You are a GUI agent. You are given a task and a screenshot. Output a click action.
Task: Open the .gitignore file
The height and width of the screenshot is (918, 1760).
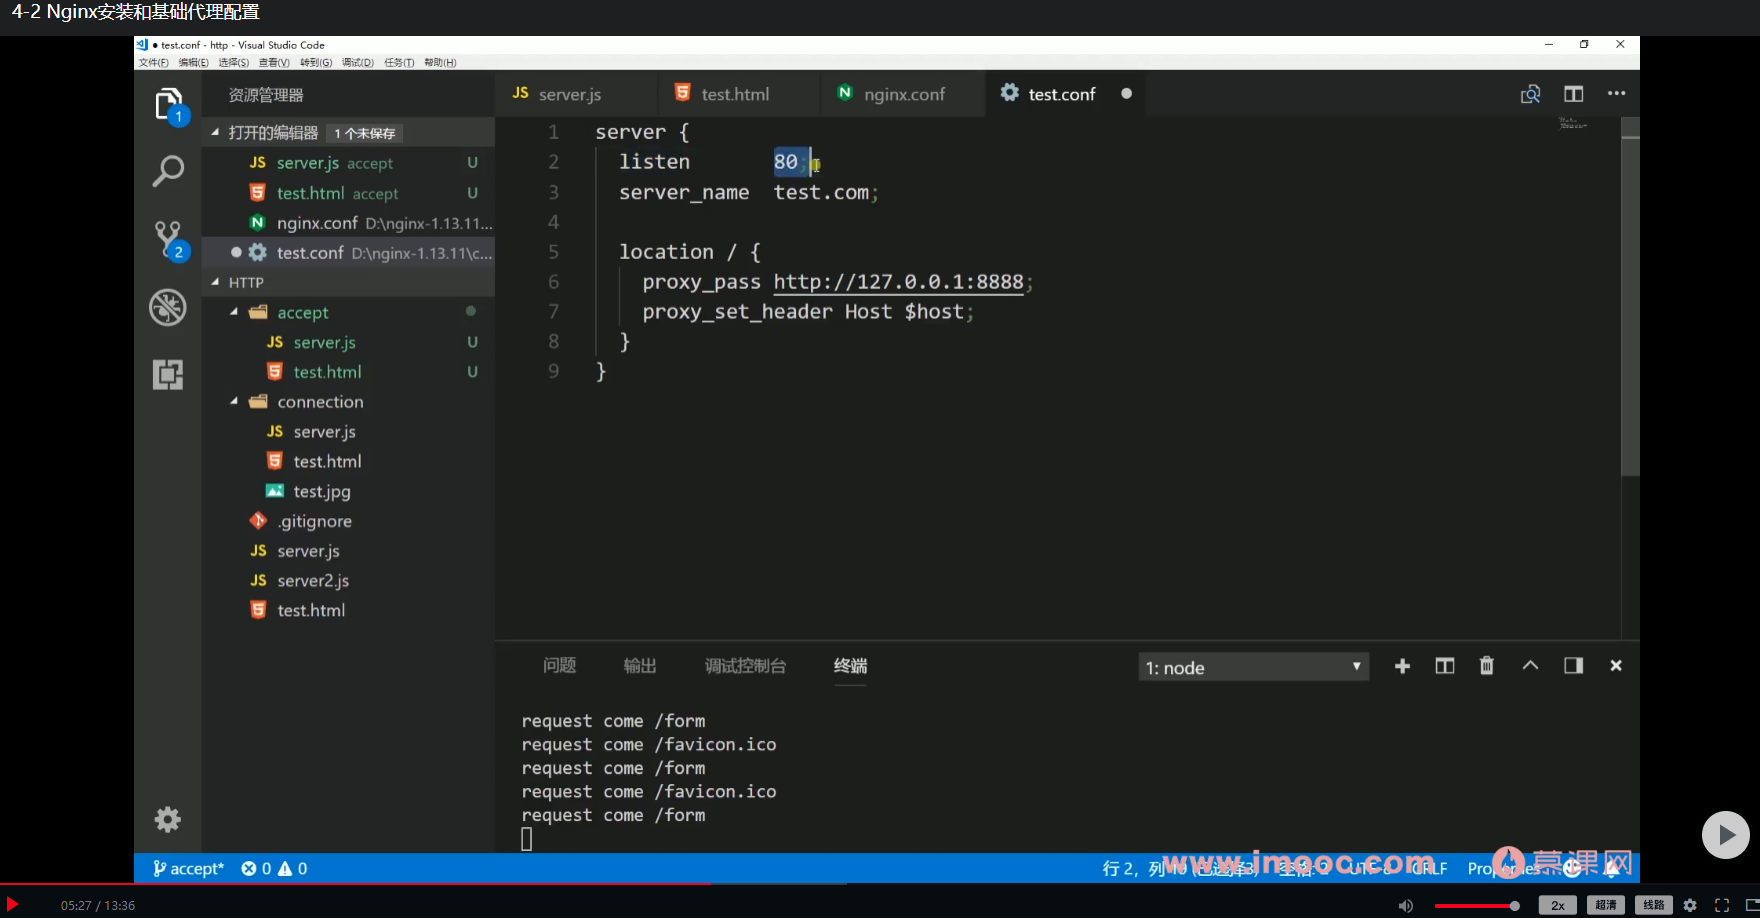(348, 521)
